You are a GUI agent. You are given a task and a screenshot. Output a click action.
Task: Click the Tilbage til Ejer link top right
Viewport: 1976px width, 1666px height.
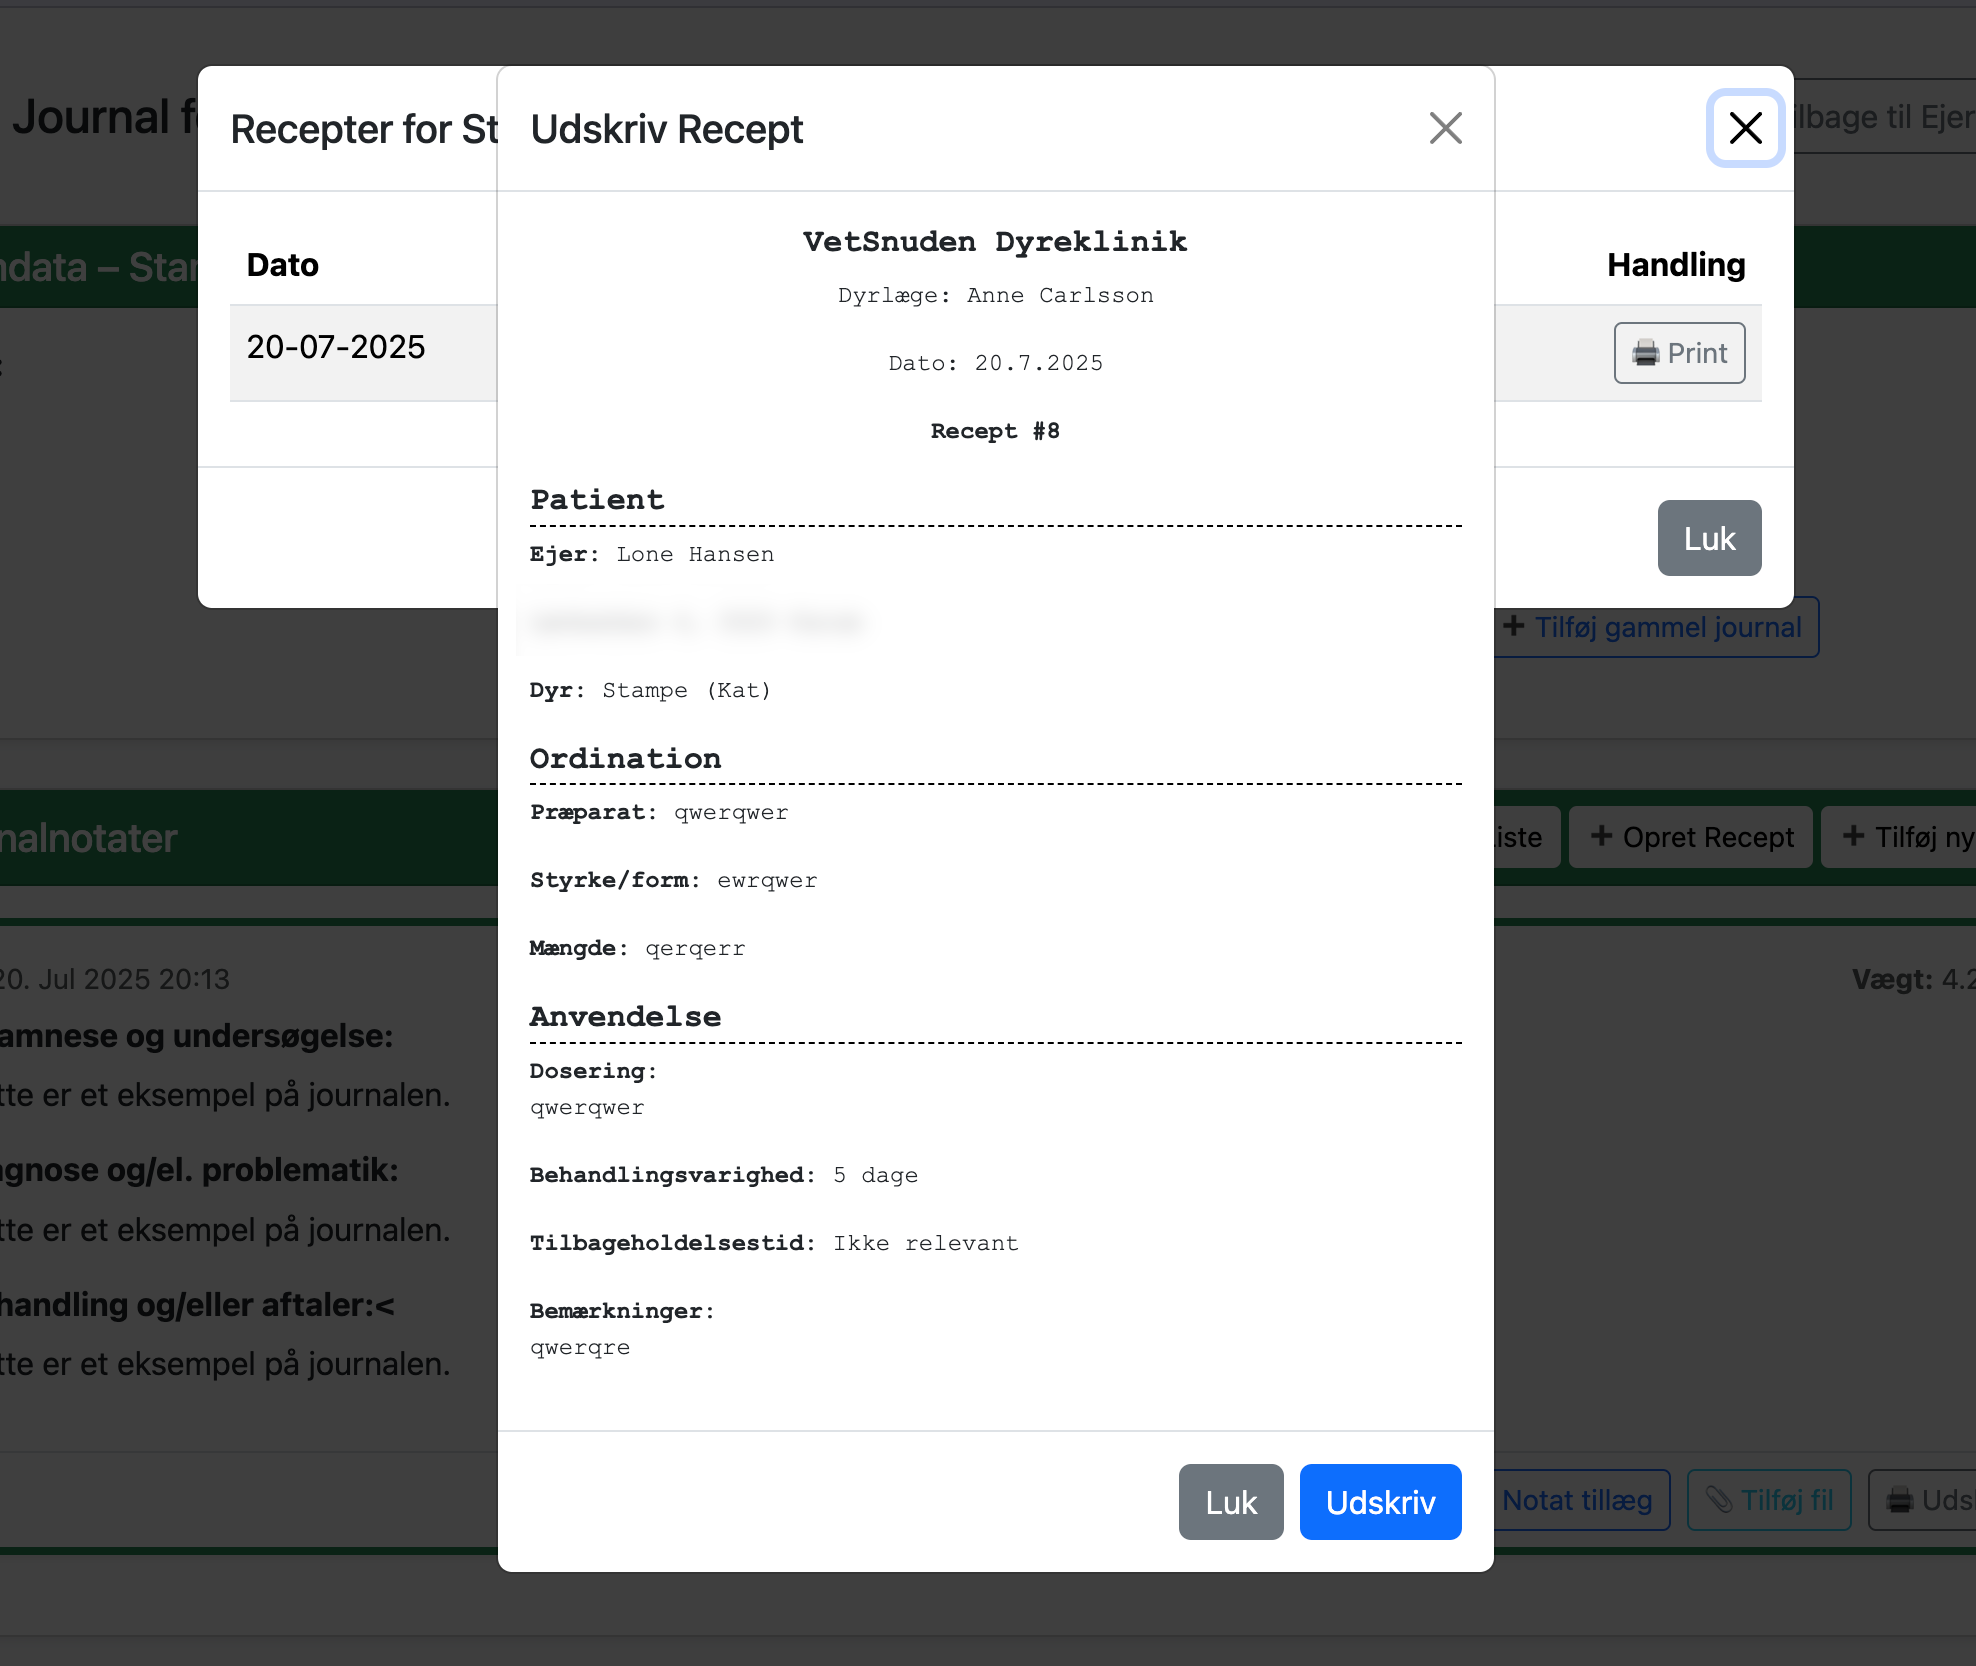pos(1890,116)
